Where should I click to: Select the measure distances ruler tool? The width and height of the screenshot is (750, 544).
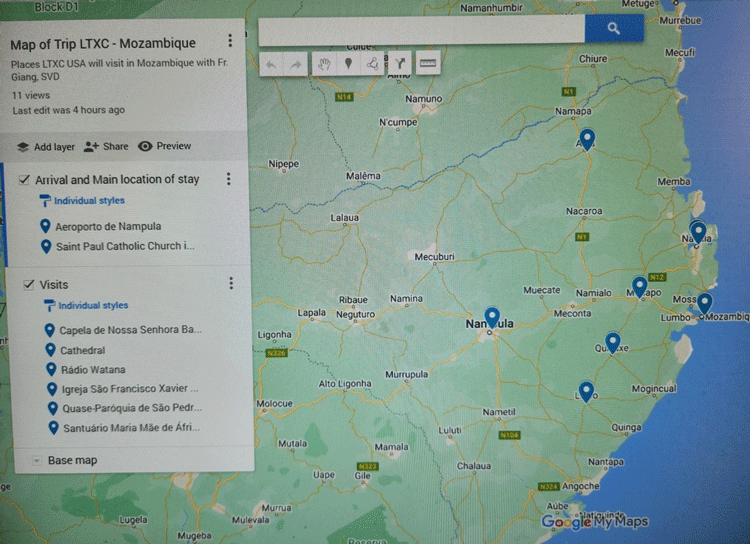(x=428, y=64)
